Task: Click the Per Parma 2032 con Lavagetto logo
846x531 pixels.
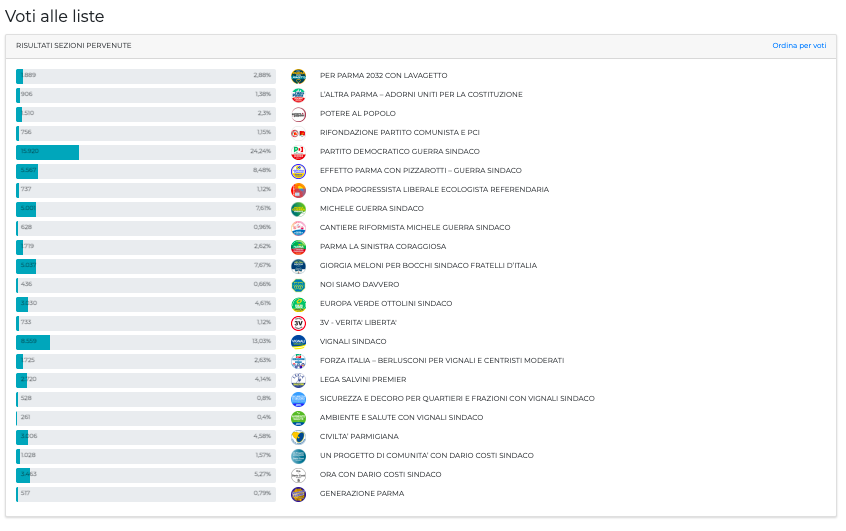Action: click(x=297, y=76)
